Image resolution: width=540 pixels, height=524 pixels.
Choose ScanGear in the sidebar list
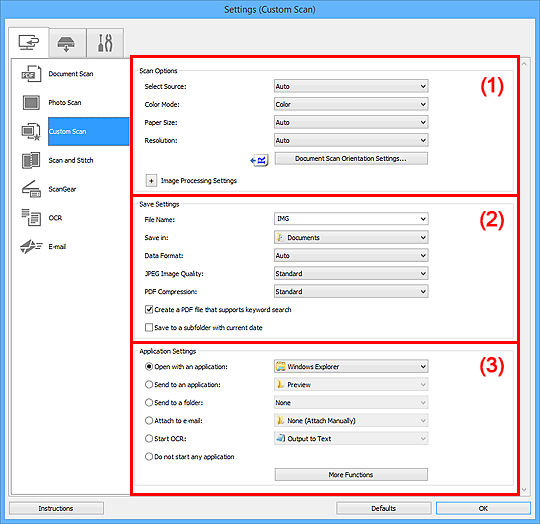tap(62, 189)
